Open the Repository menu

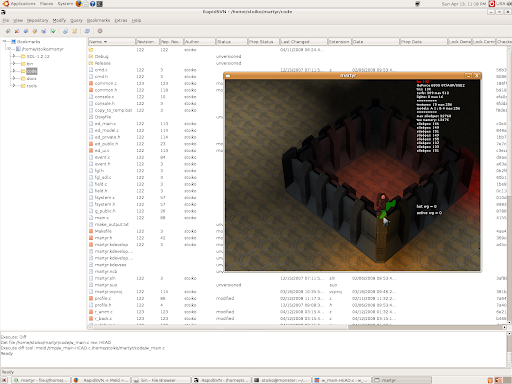[x=37, y=20]
